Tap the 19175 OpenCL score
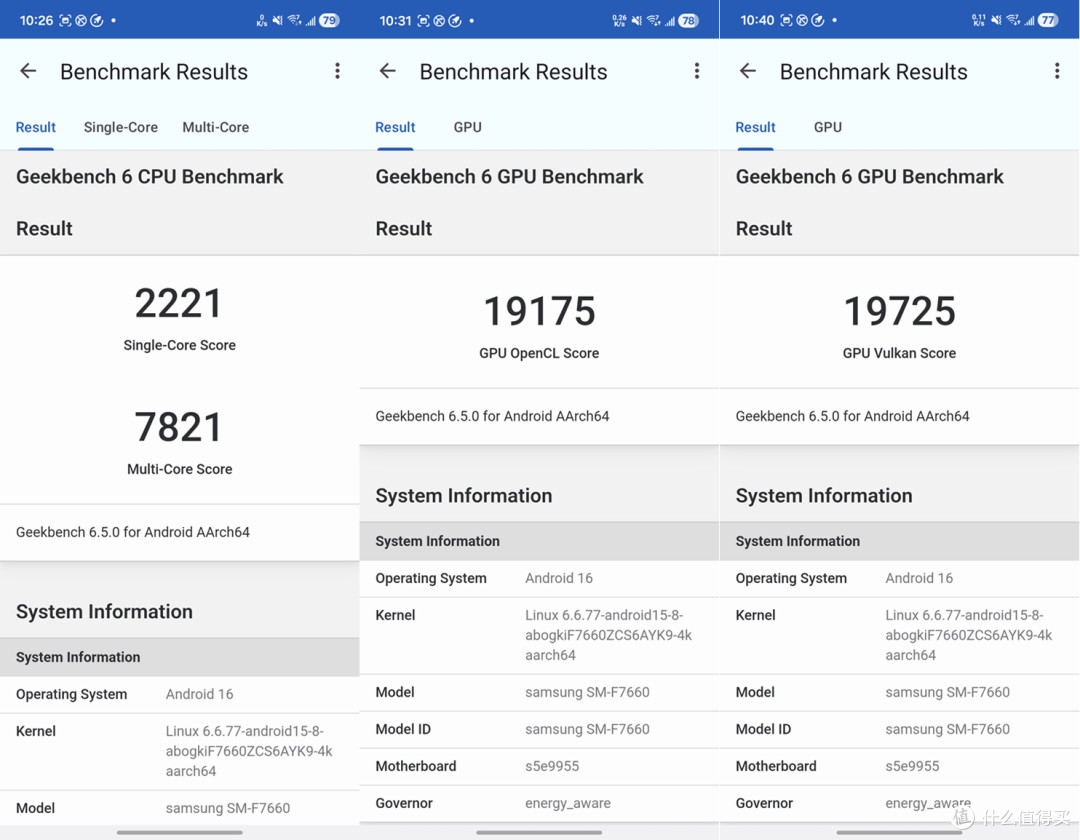Screen dimensions: 1080x840 539,311
